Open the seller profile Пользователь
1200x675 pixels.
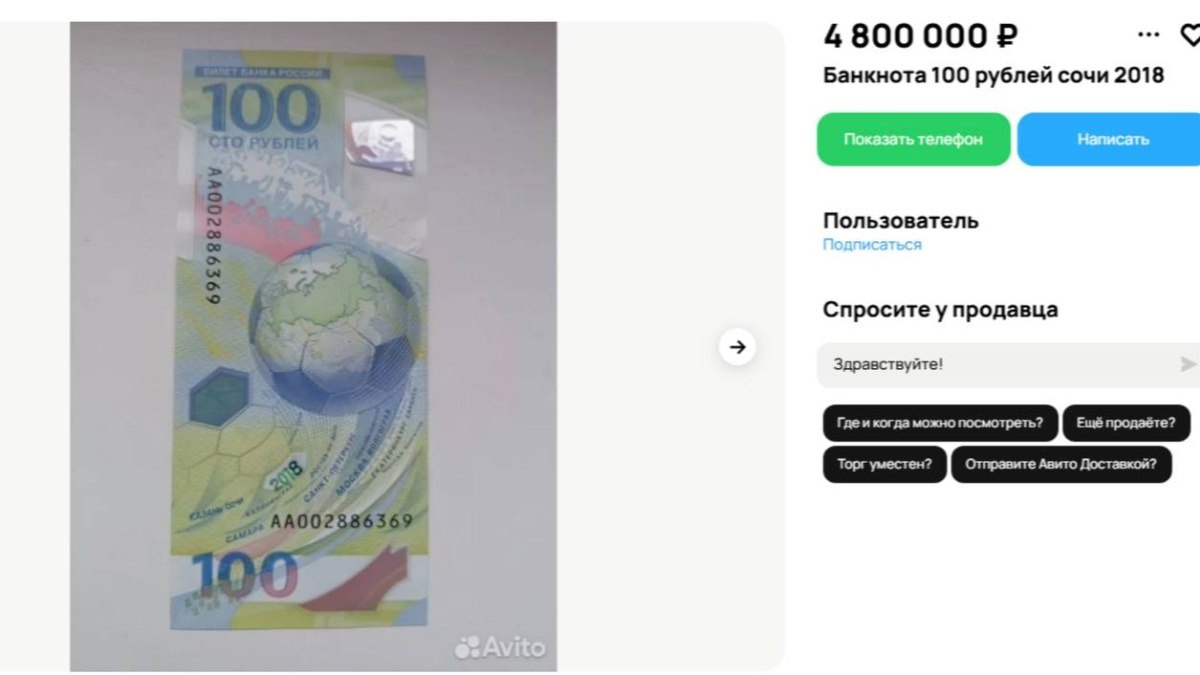point(901,220)
